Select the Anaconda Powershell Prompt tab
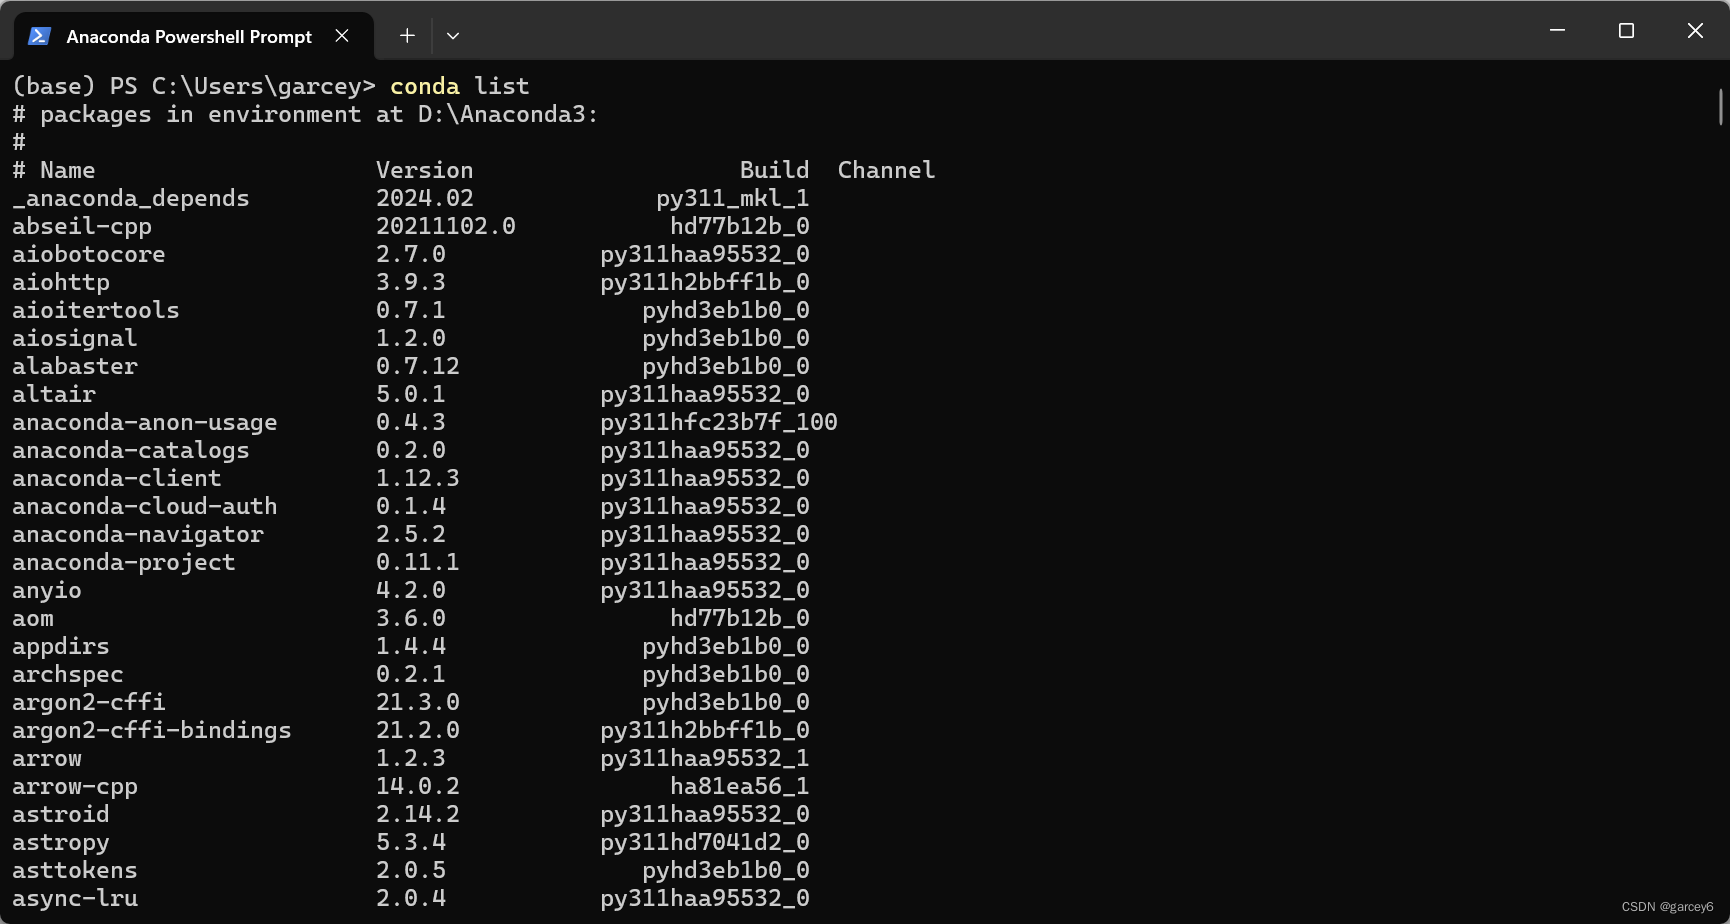 [x=194, y=36]
